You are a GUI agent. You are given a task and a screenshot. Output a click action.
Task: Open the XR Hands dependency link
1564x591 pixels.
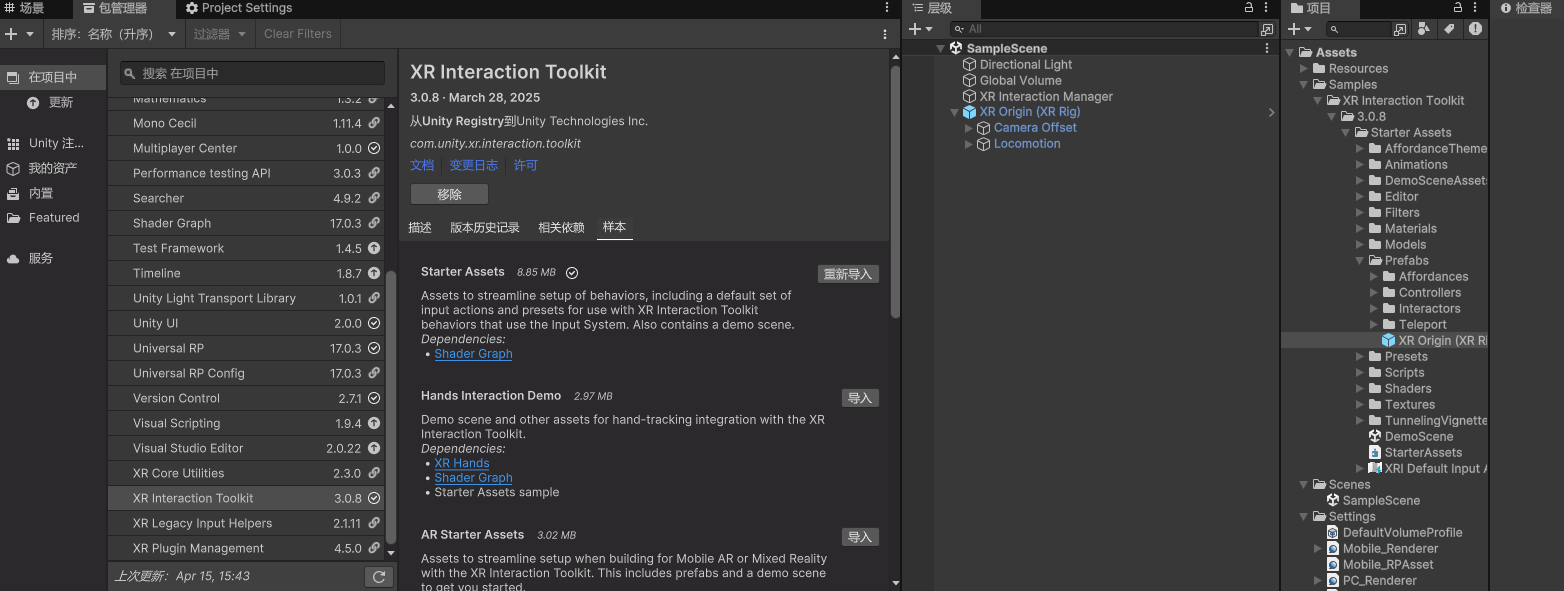coord(462,463)
